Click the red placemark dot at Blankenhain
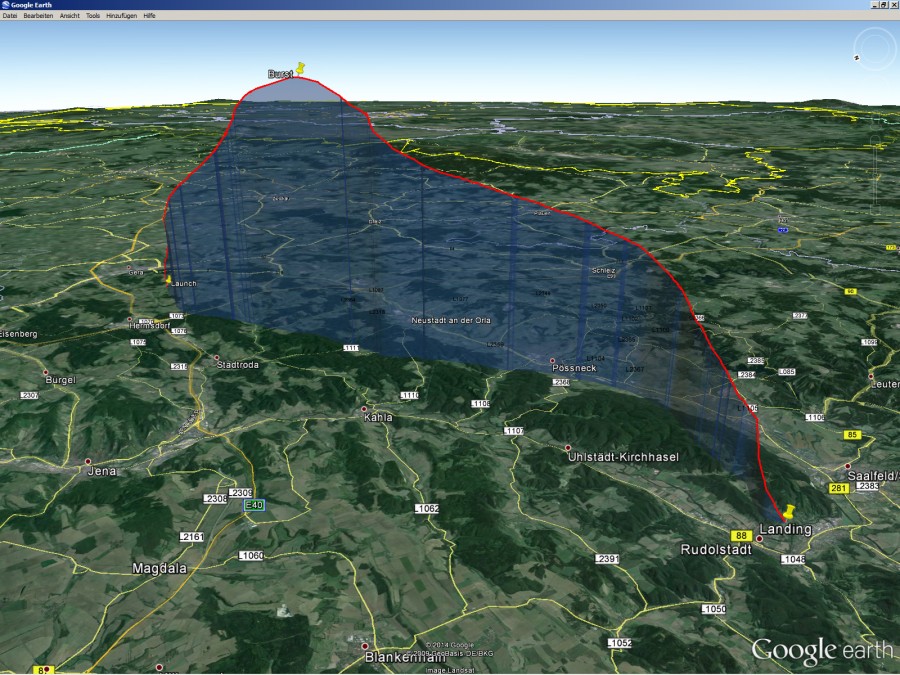 pos(365,647)
